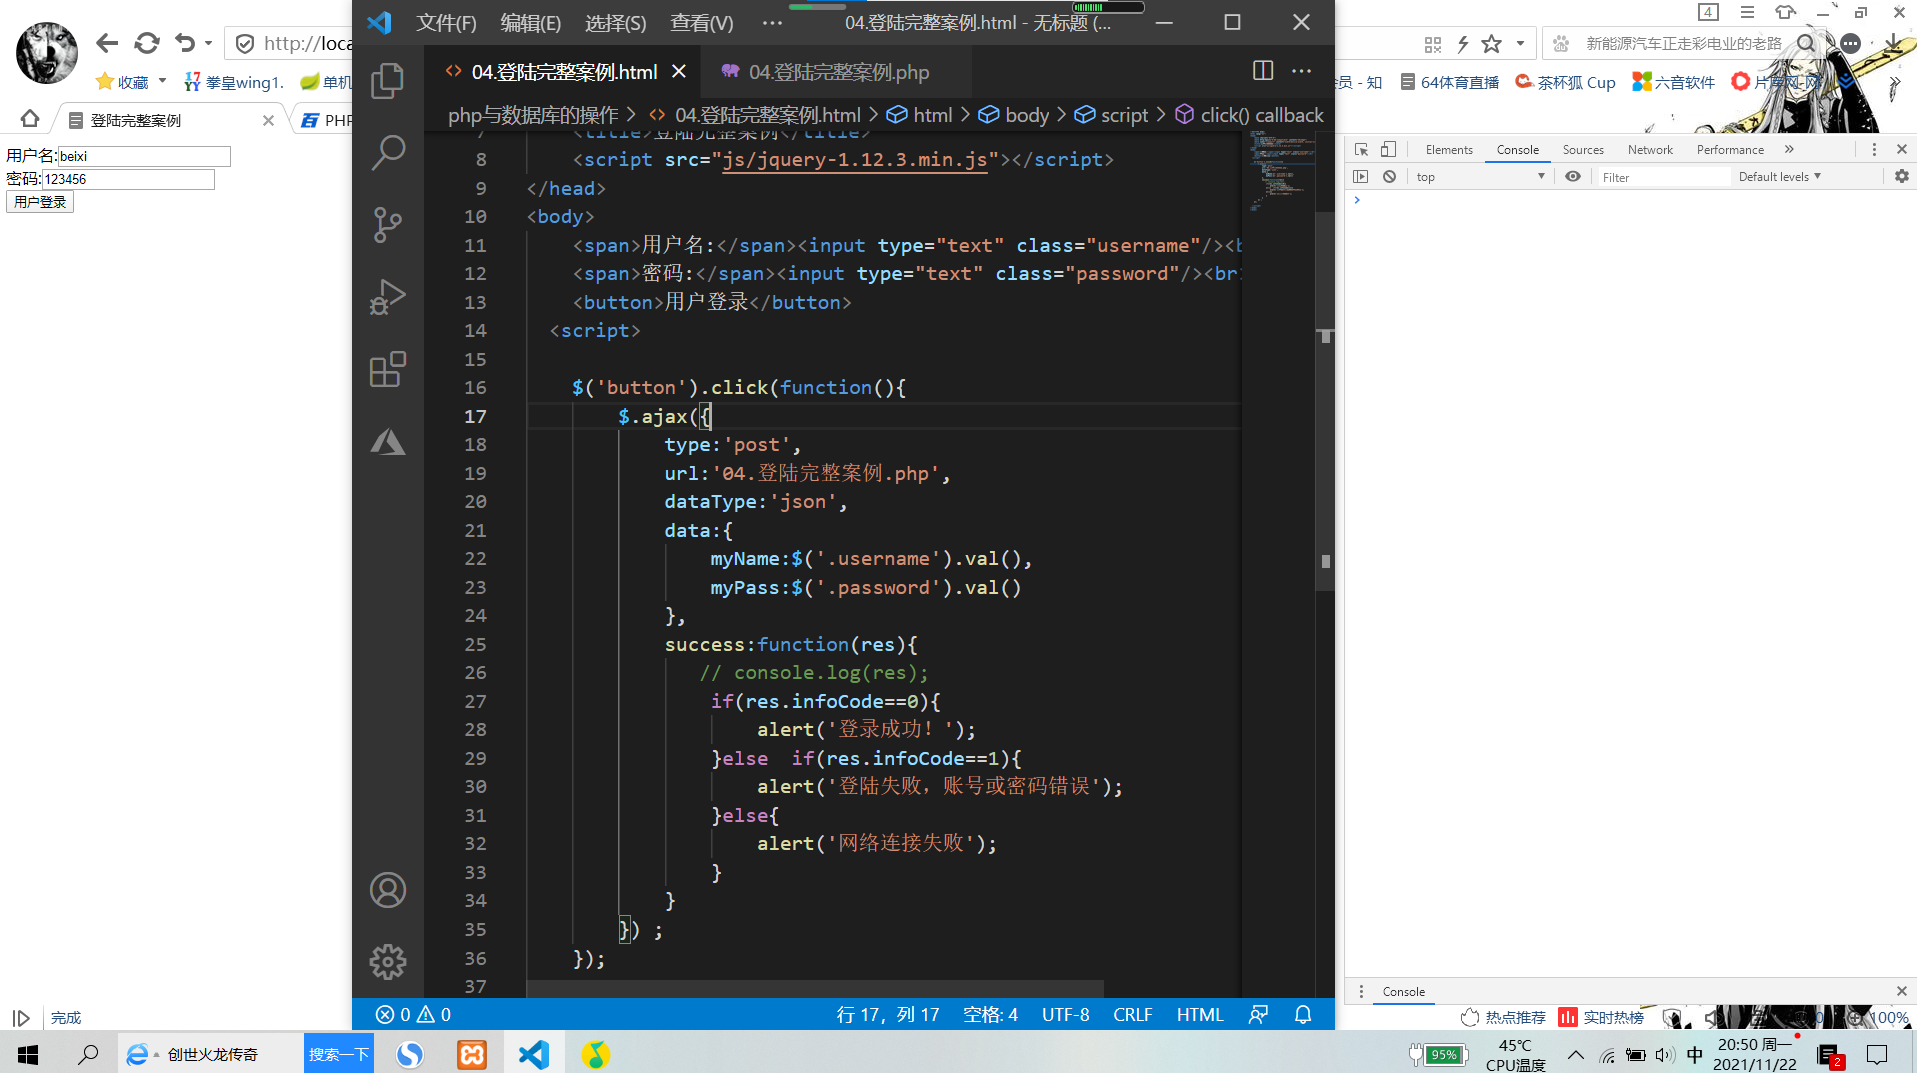
Task: Refresh the browser page
Action: click(x=147, y=43)
